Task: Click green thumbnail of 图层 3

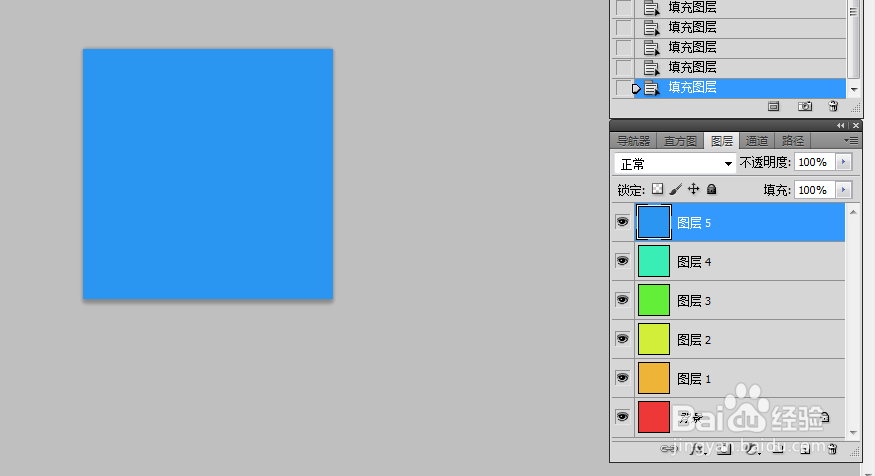Action: 653,300
